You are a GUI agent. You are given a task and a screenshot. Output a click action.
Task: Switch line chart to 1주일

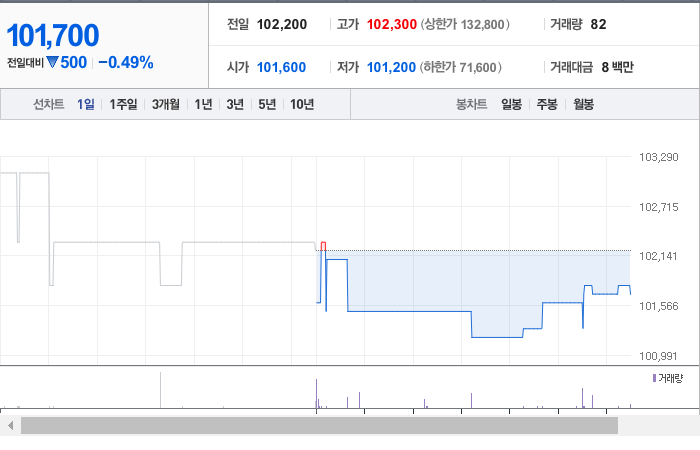pos(123,104)
